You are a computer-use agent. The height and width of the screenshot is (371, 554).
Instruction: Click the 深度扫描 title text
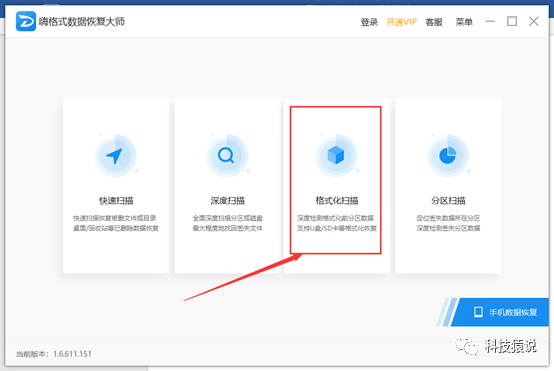[228, 201]
